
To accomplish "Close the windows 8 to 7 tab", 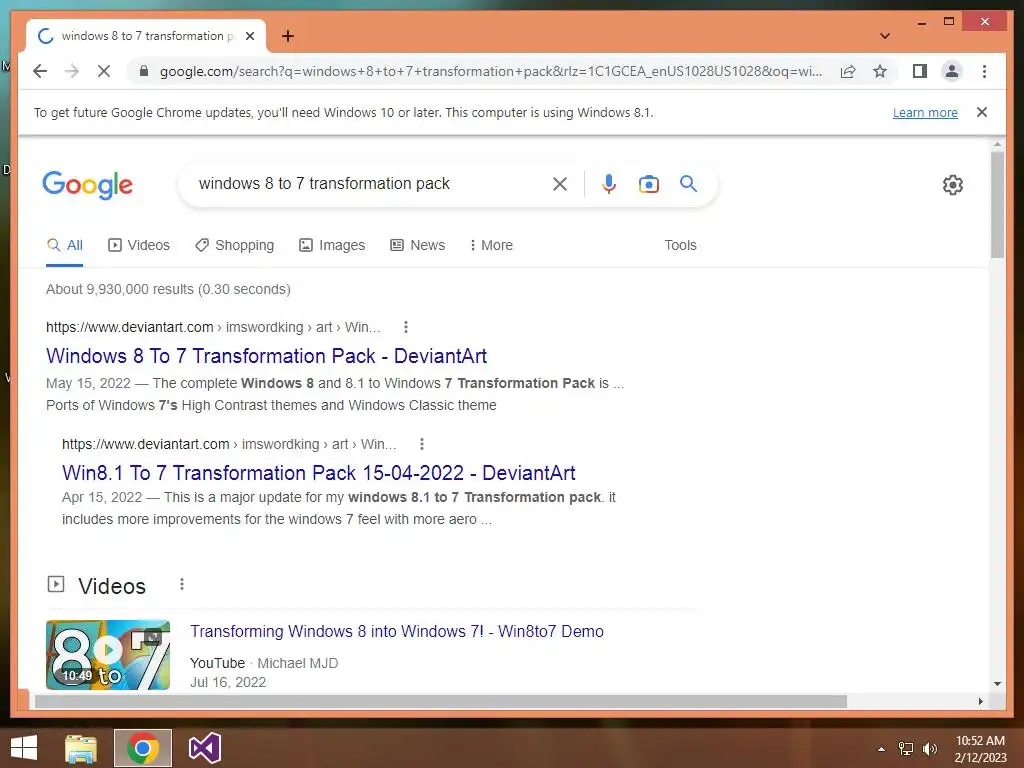I will click(249, 36).
